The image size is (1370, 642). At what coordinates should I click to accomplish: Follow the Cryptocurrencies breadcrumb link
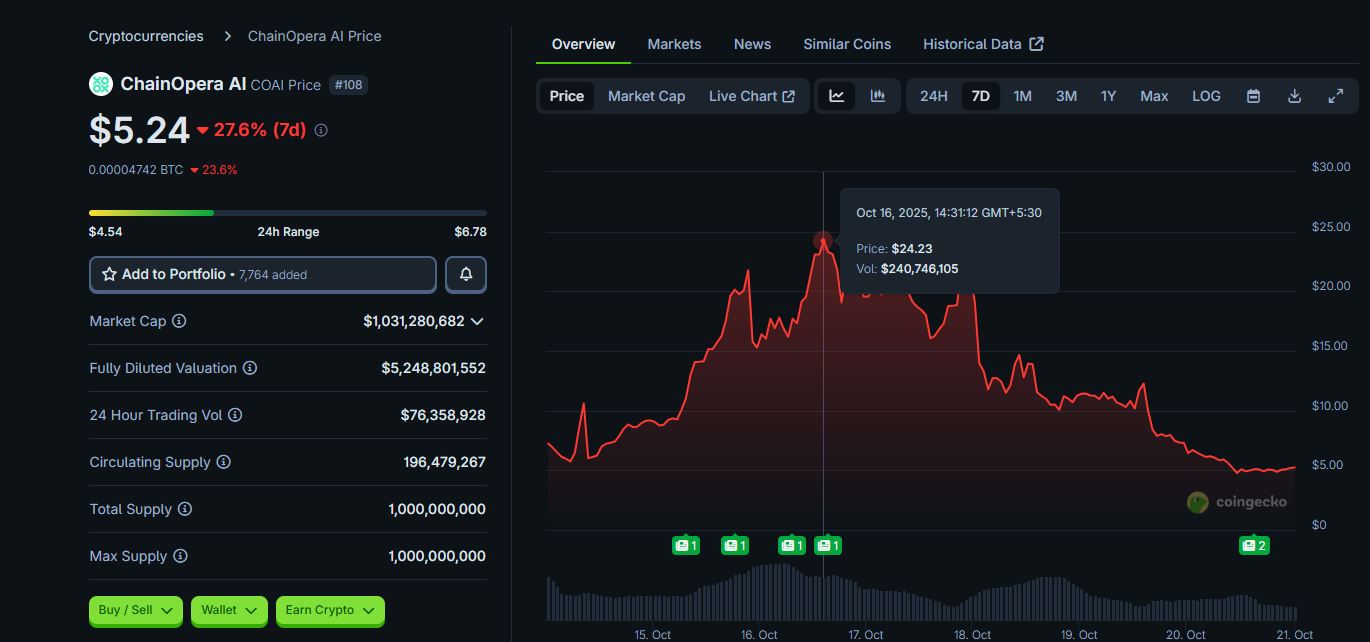tap(146, 36)
